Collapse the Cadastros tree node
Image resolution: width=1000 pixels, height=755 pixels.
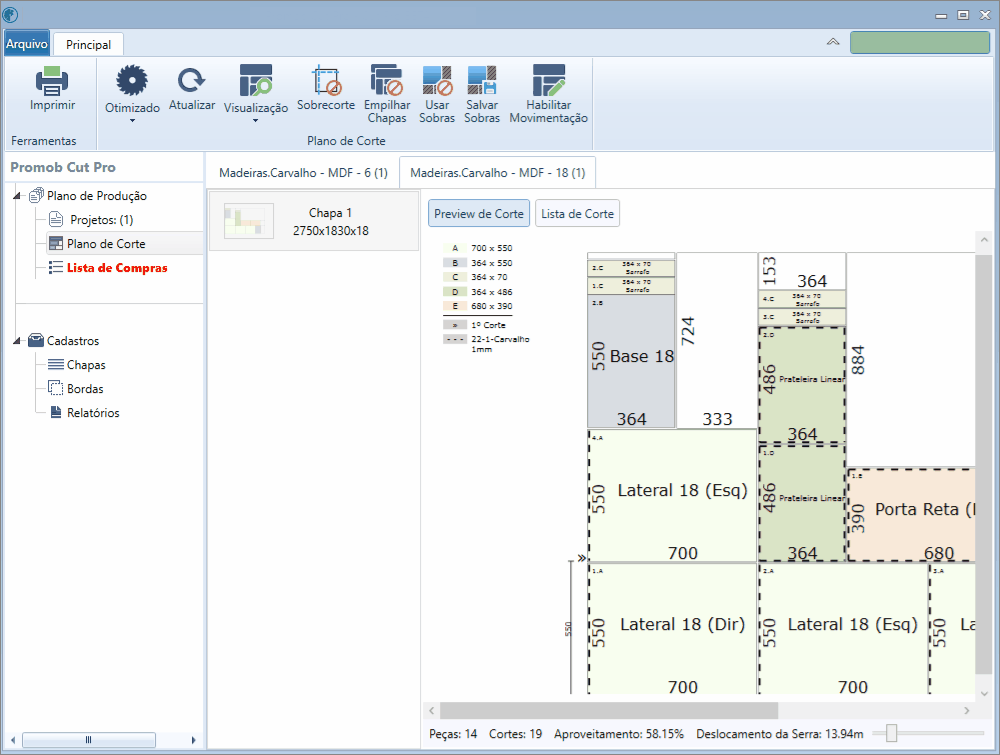17,341
